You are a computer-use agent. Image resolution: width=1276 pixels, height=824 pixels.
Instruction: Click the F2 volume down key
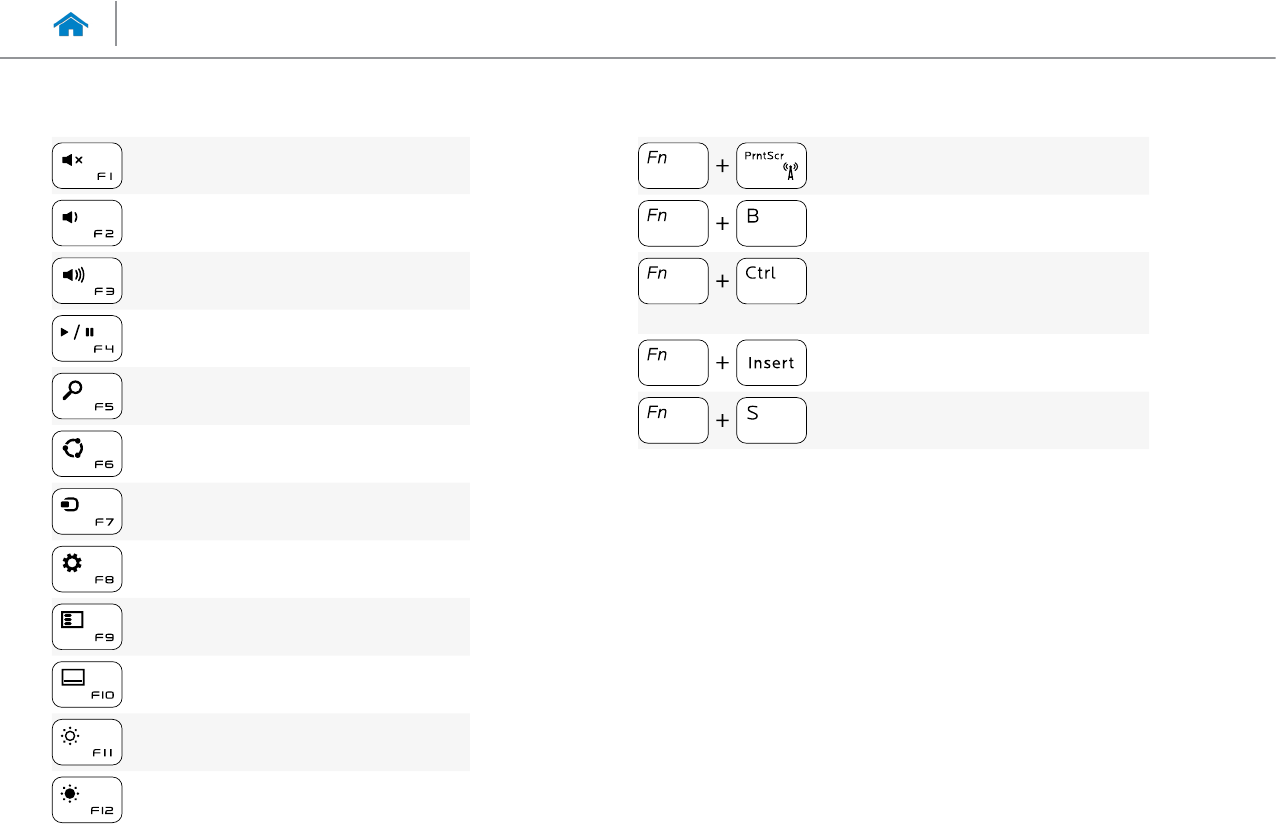(87, 224)
